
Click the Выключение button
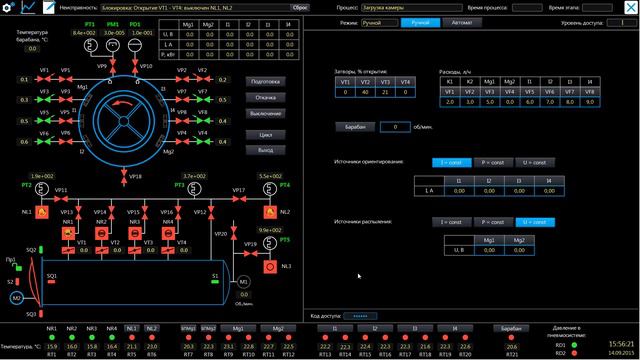click(265, 113)
